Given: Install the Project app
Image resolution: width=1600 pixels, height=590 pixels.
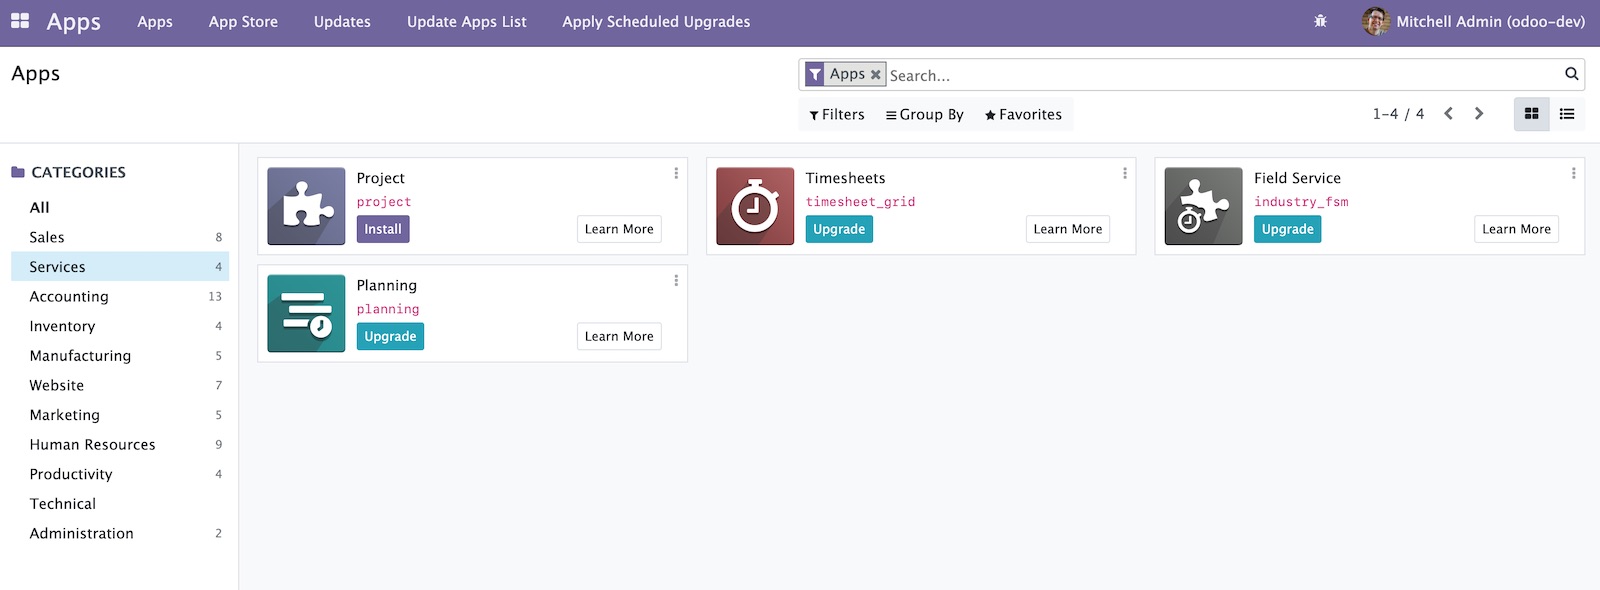Looking at the screenshot, I should tap(383, 229).
